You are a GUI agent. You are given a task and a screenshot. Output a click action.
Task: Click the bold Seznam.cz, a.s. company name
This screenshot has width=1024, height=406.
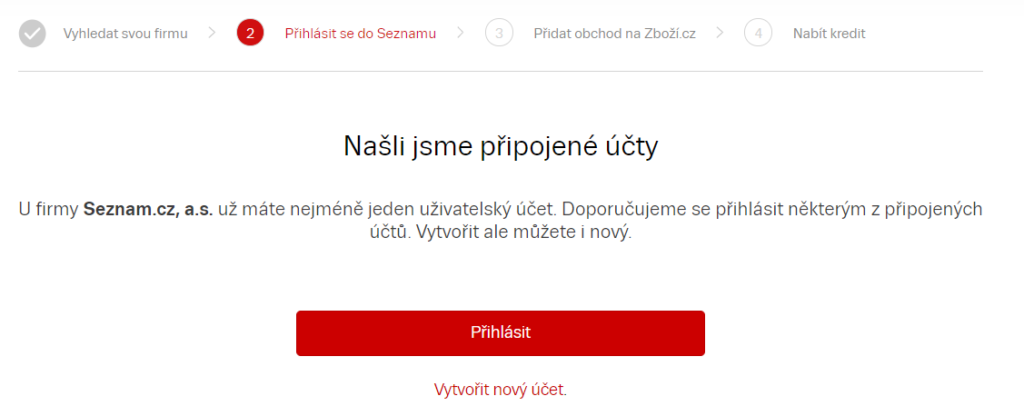(148, 210)
